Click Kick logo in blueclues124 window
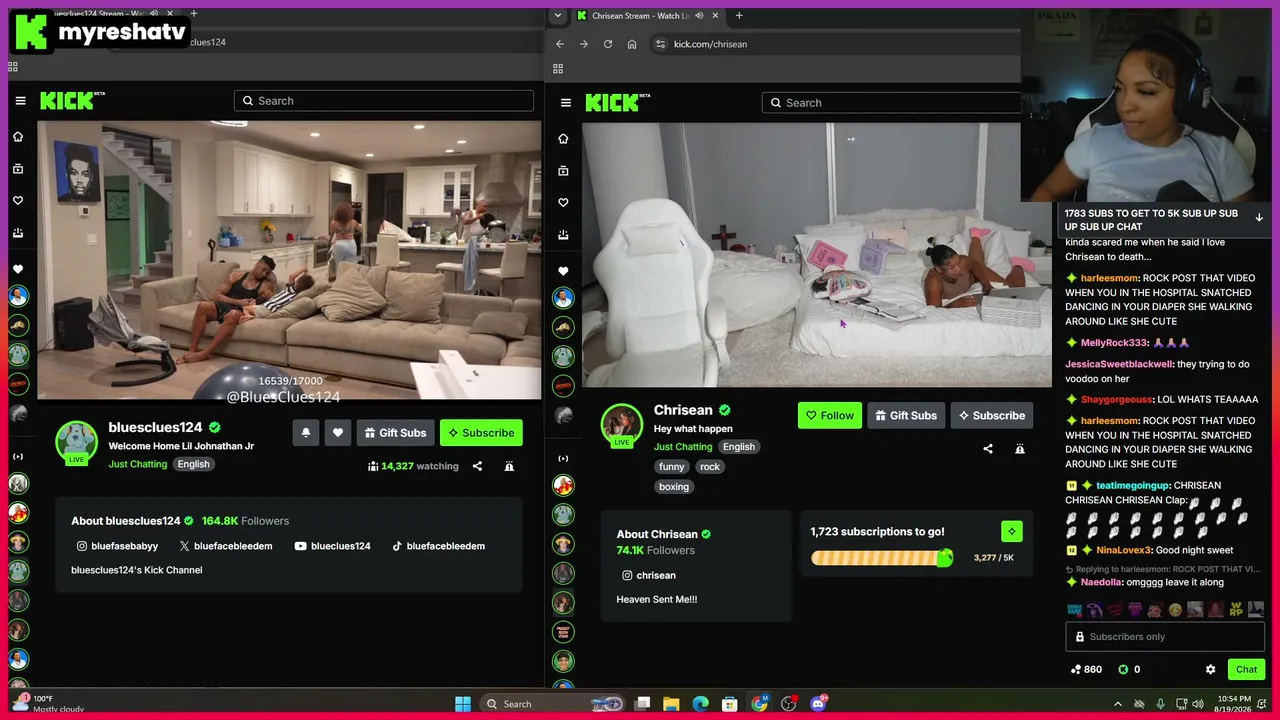 point(72,100)
